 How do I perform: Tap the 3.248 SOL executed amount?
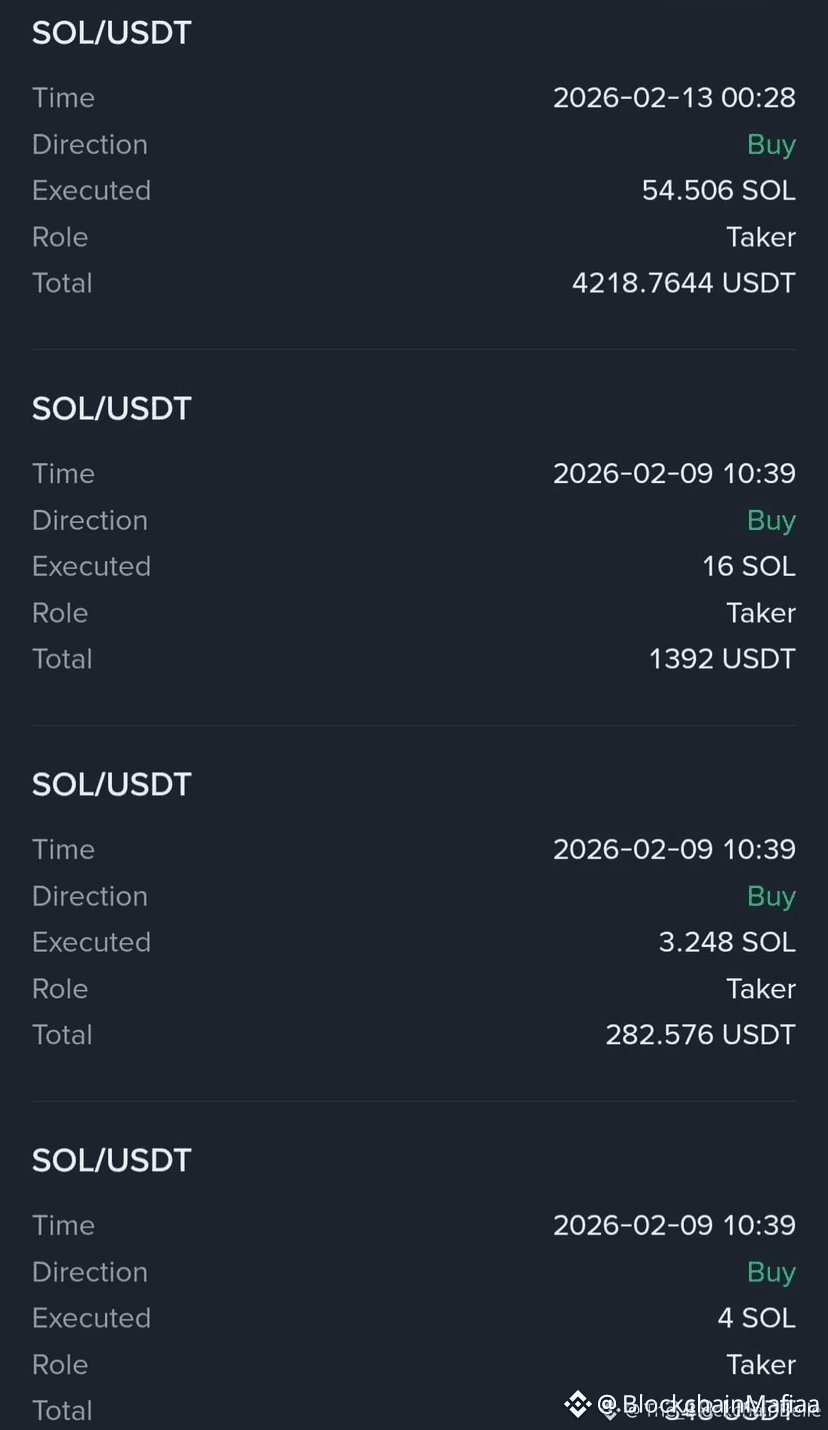tap(727, 942)
